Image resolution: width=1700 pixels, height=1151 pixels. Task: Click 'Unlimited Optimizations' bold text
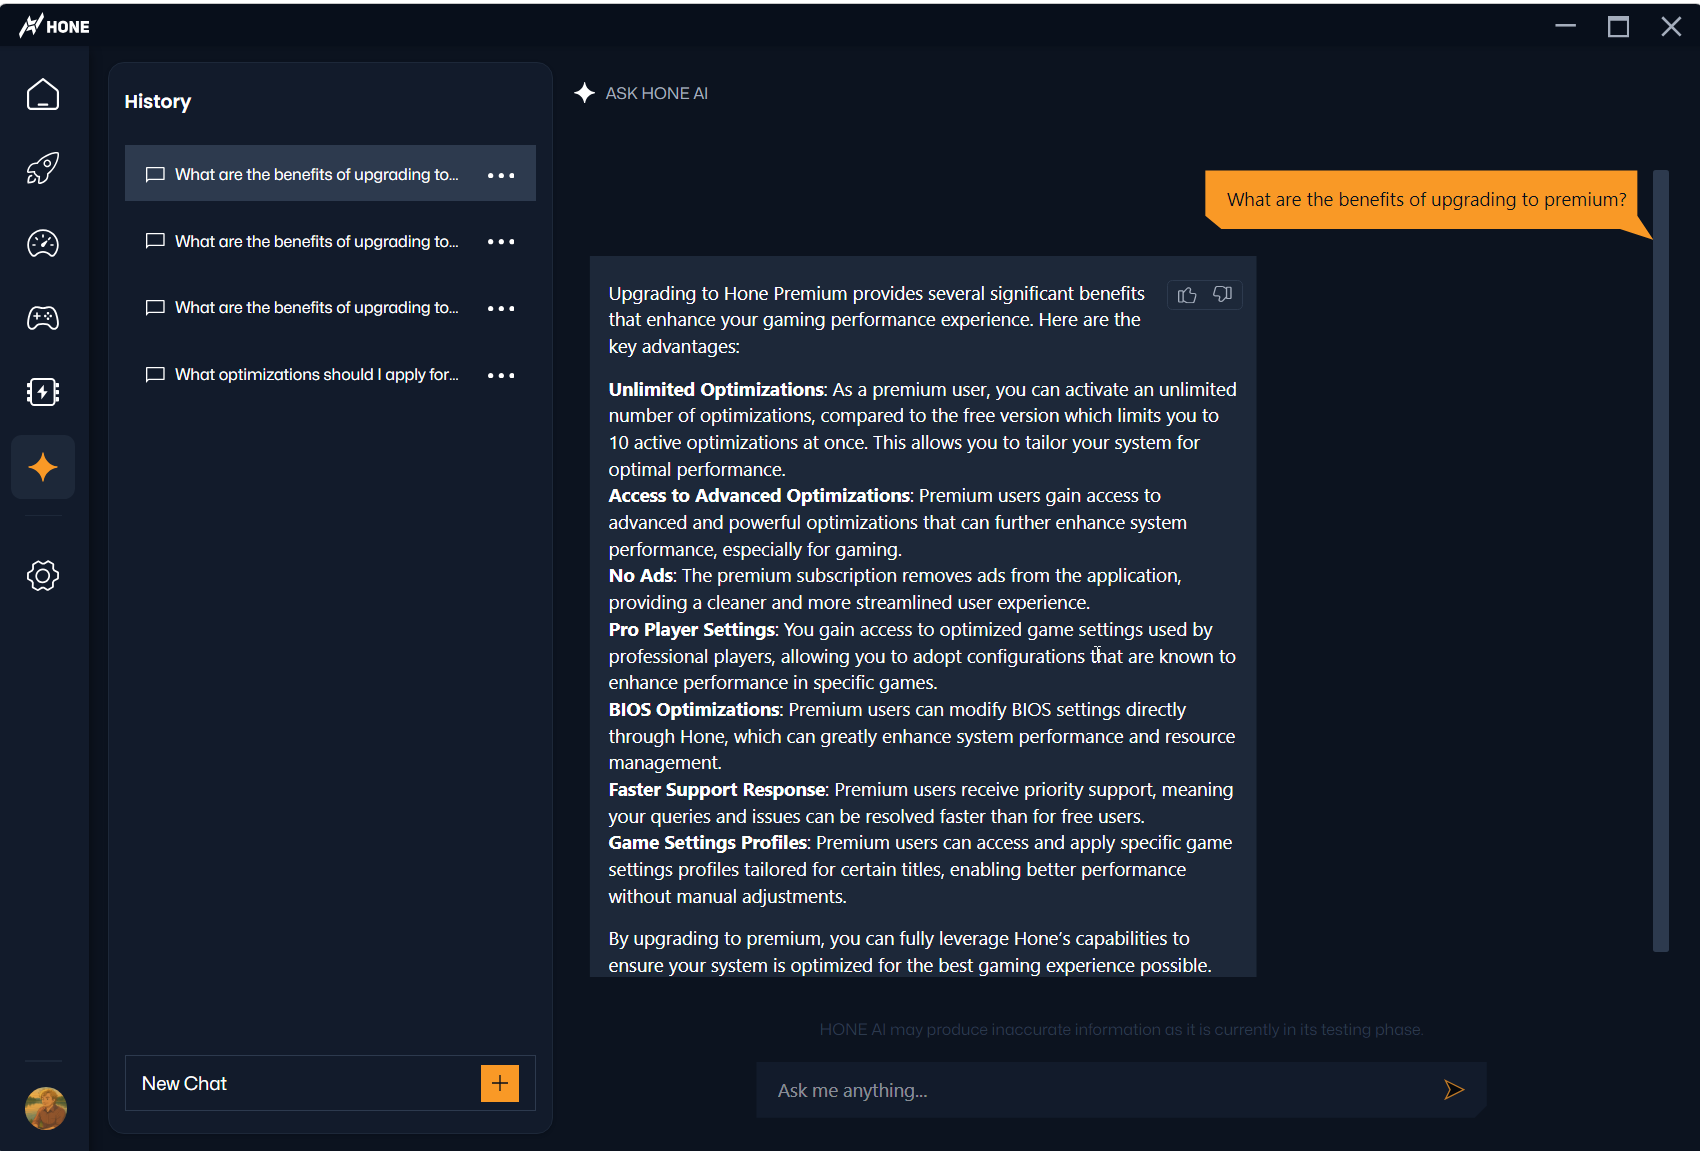click(x=716, y=389)
